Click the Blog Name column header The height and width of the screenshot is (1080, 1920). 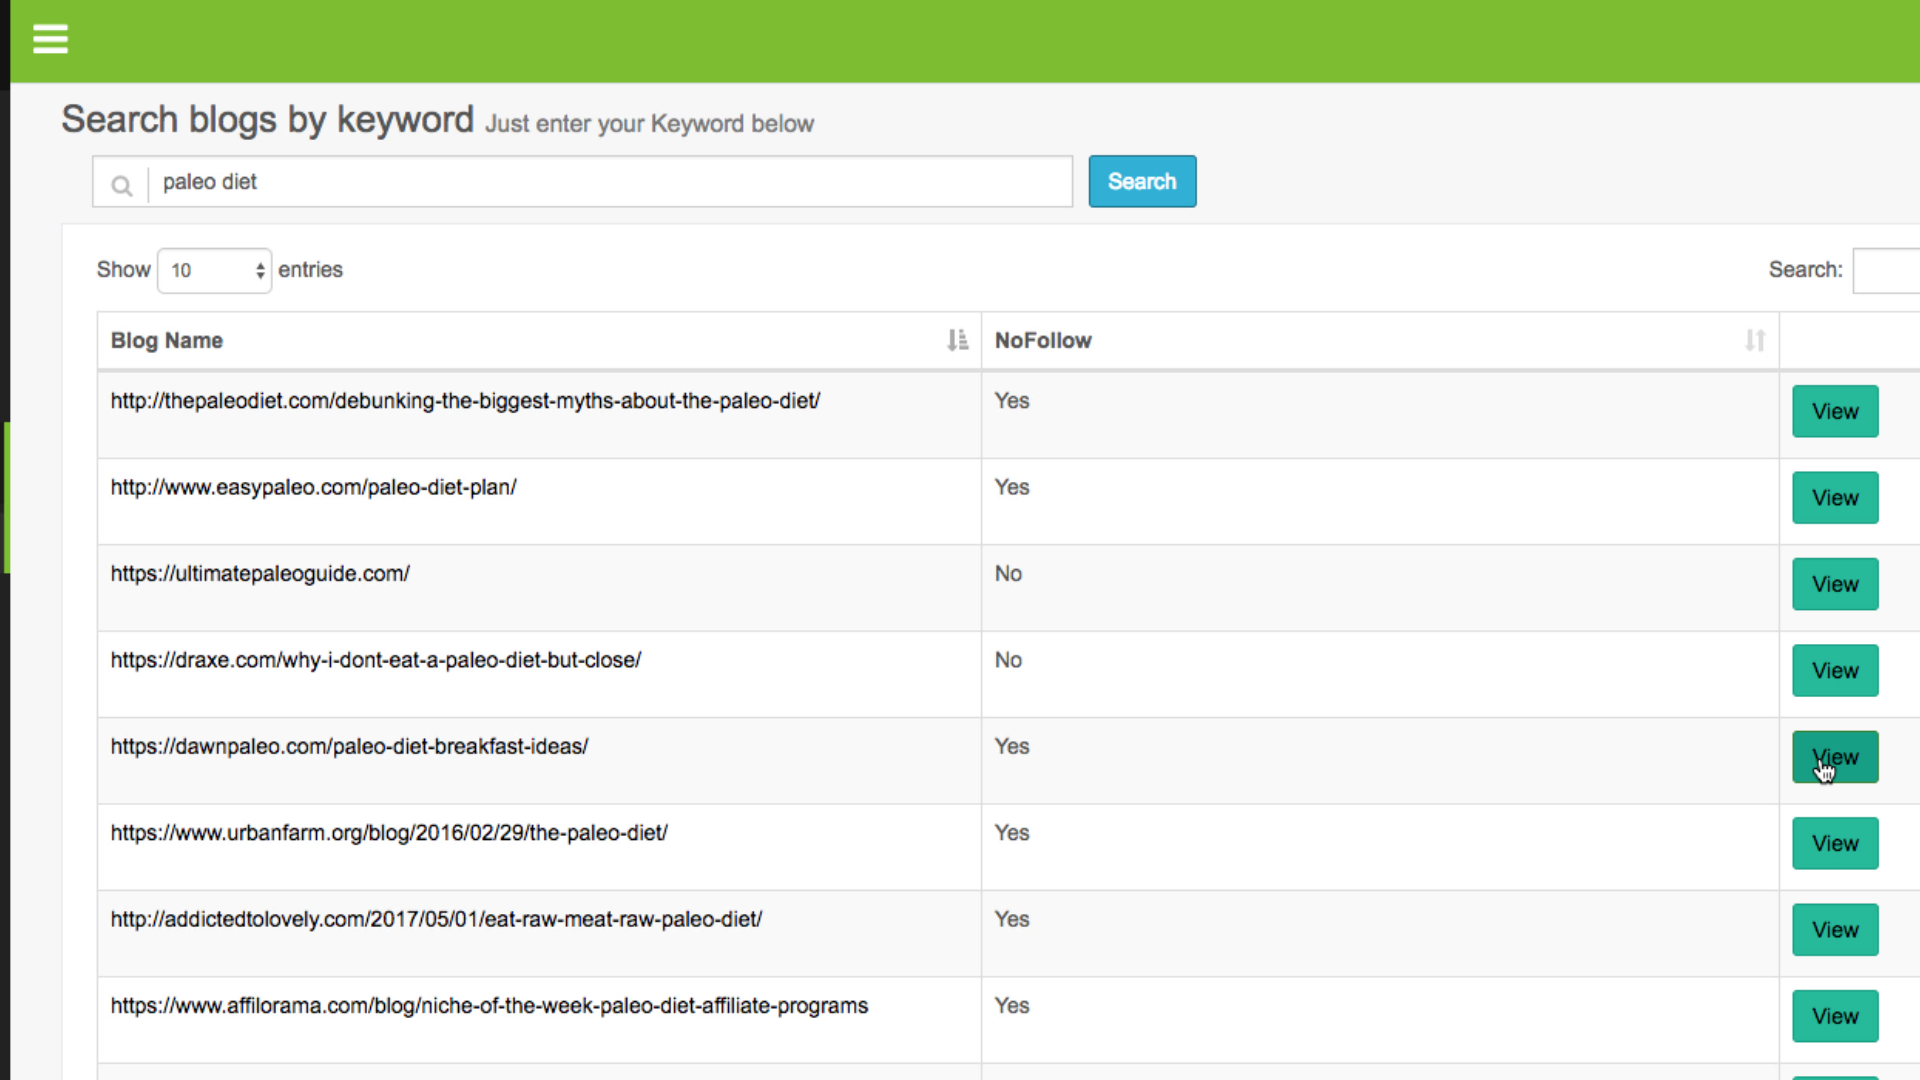(167, 340)
